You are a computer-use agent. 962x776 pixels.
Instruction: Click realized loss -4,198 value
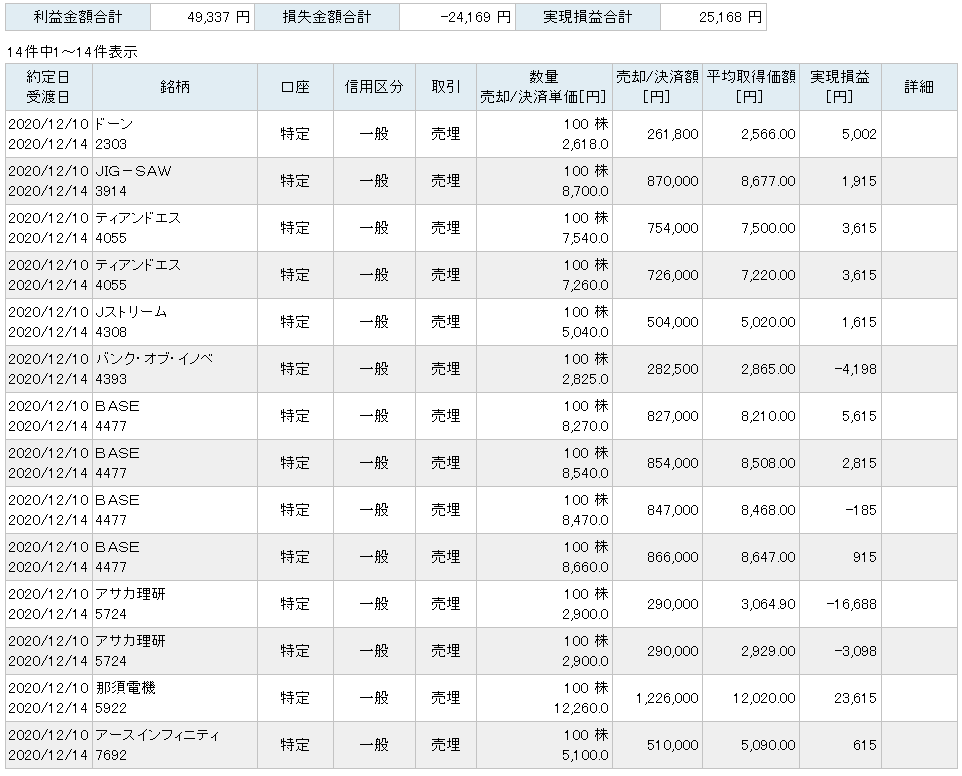coord(841,369)
